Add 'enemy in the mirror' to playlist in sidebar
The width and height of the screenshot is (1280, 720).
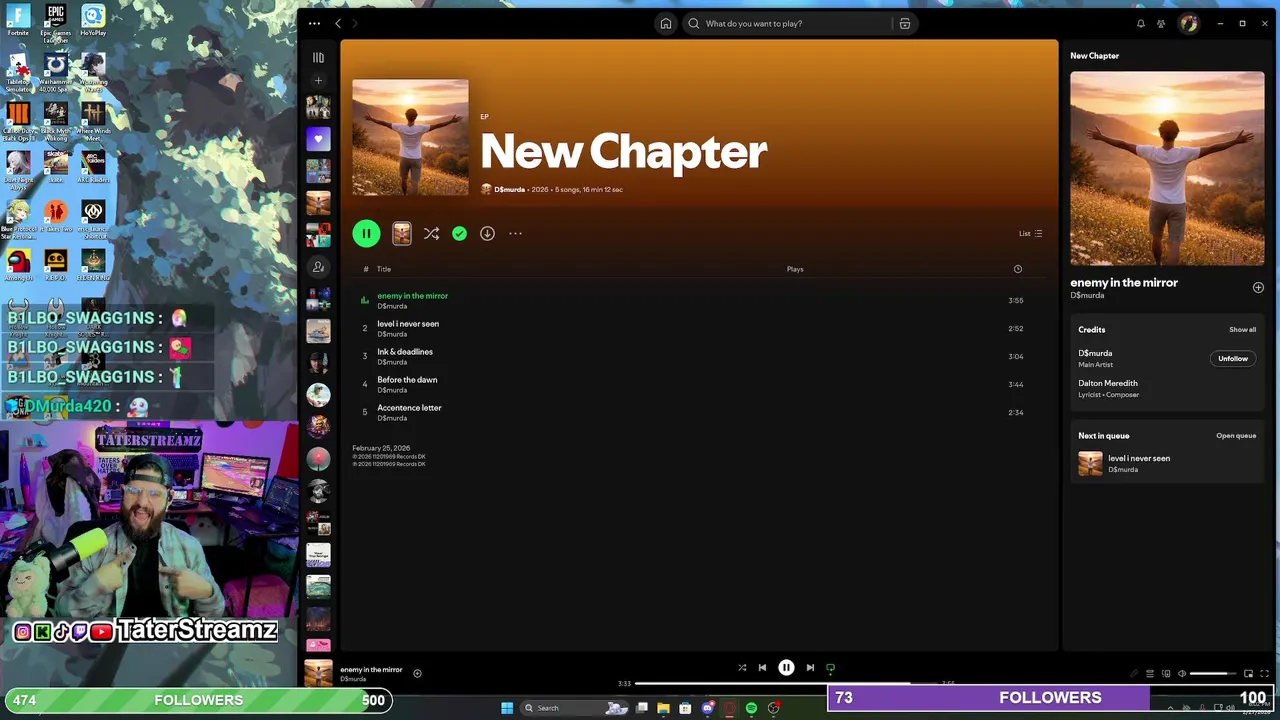(1258, 287)
